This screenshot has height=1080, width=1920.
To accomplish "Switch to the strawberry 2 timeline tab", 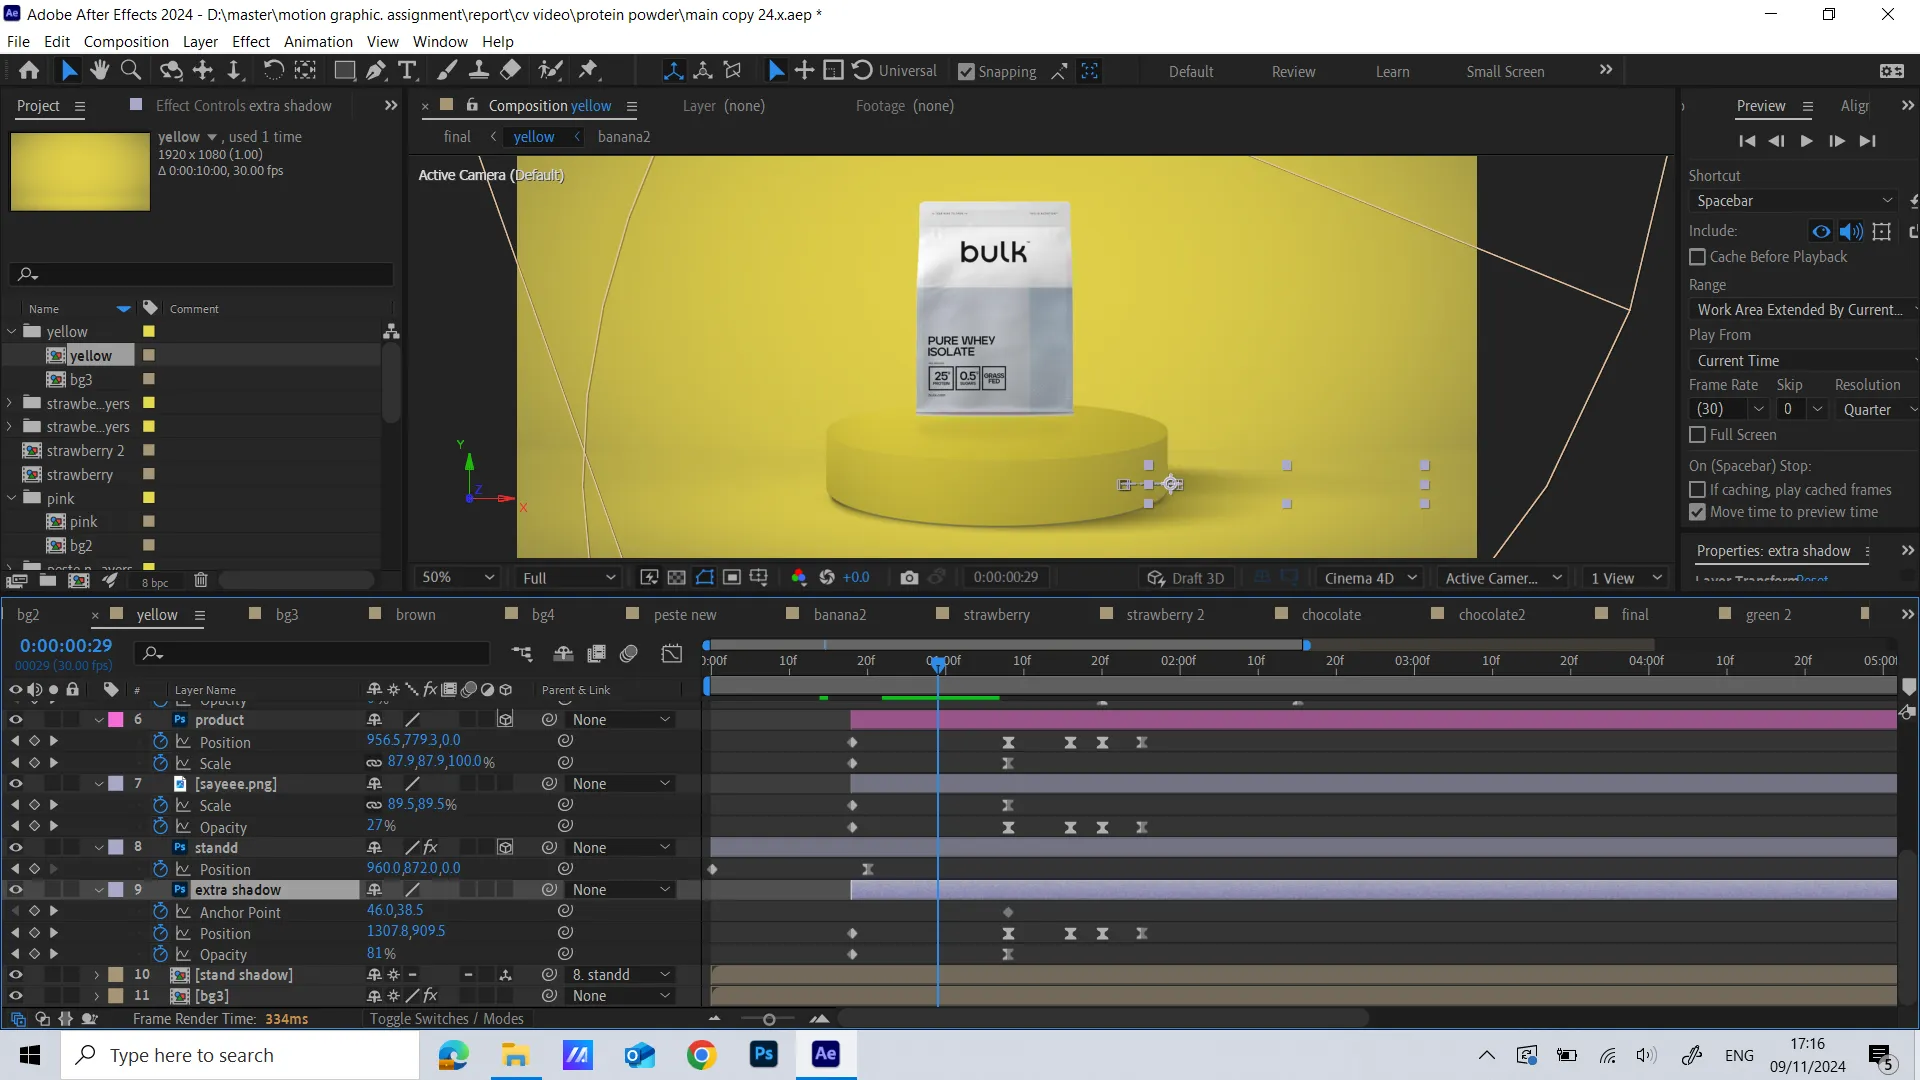I will coord(1165,615).
